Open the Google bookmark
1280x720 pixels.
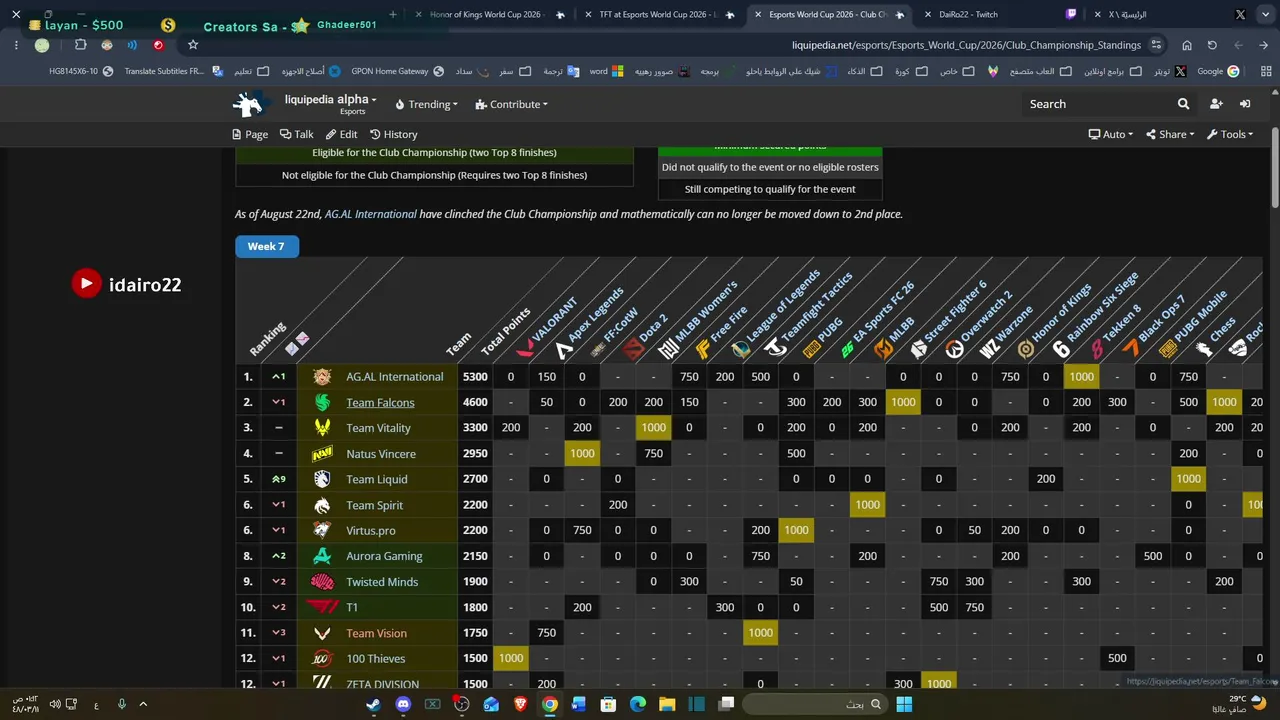click(x=1219, y=72)
